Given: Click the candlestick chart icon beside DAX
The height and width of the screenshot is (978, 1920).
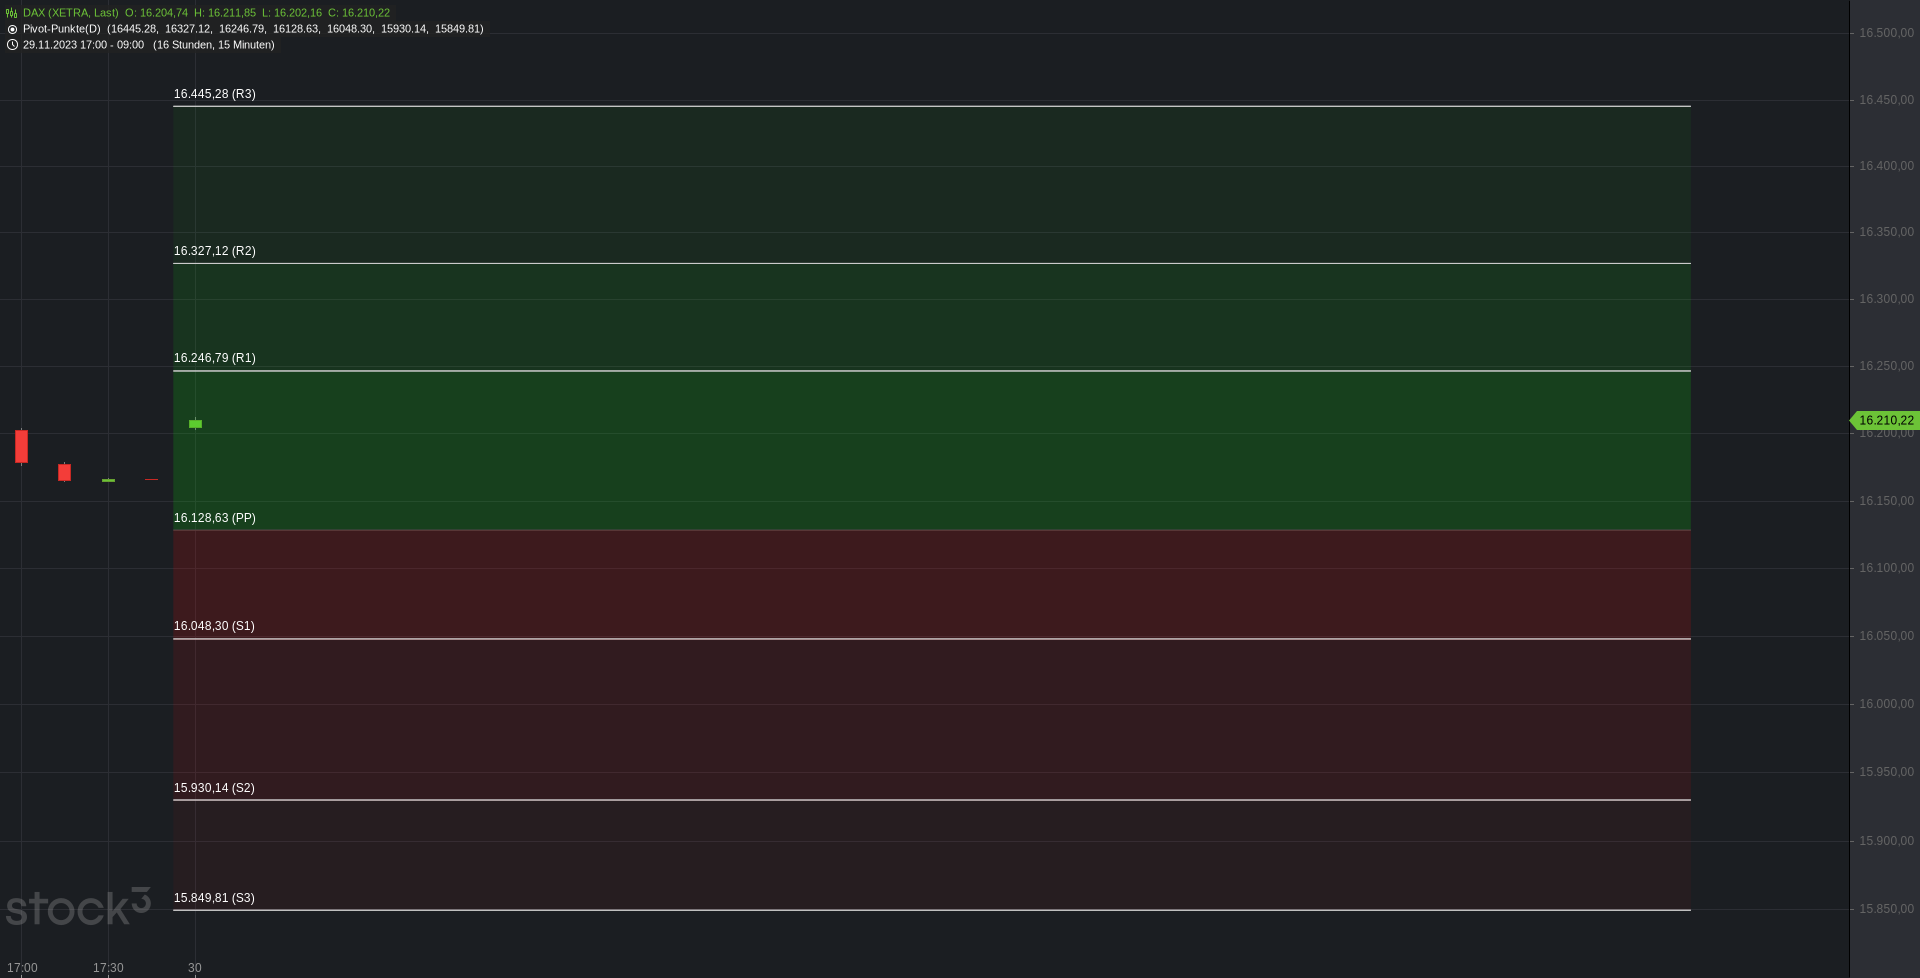Looking at the screenshot, I should coord(12,13).
